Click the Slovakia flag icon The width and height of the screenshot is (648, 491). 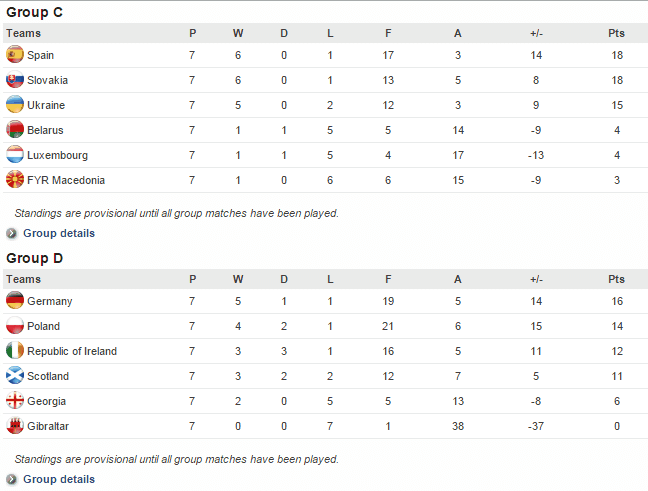point(15,80)
